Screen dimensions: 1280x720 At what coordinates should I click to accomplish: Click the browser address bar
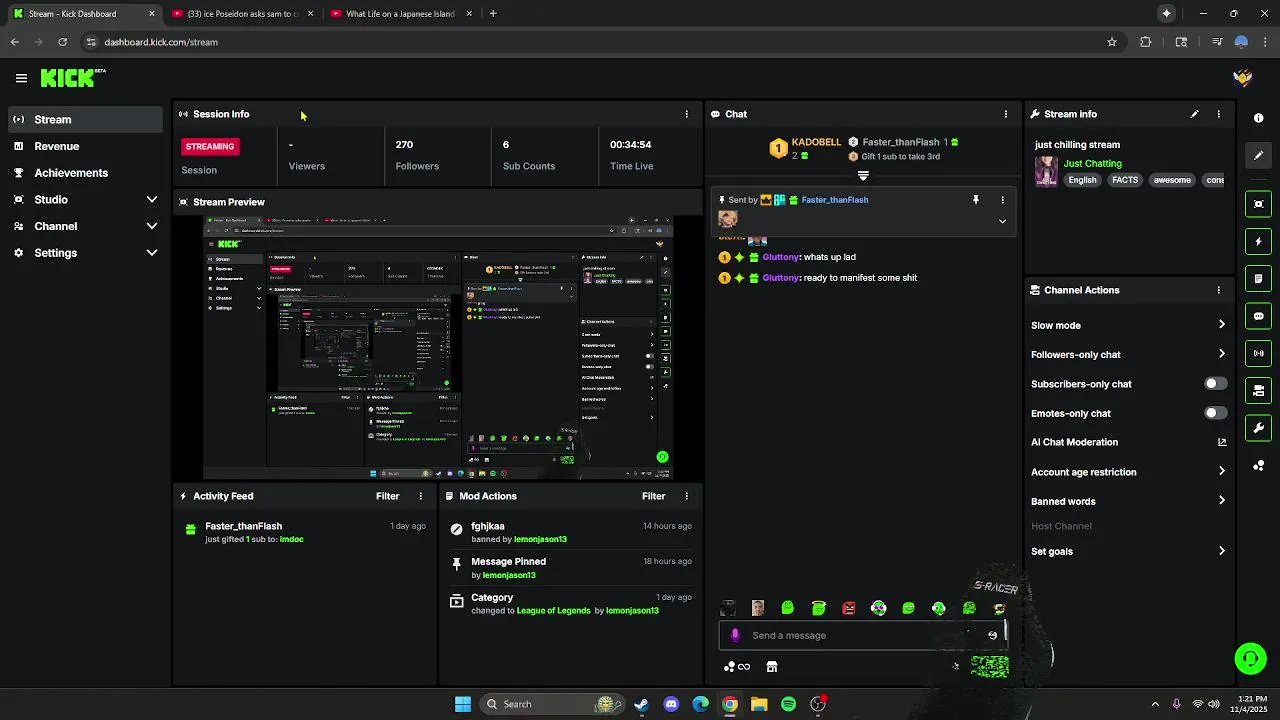590,42
